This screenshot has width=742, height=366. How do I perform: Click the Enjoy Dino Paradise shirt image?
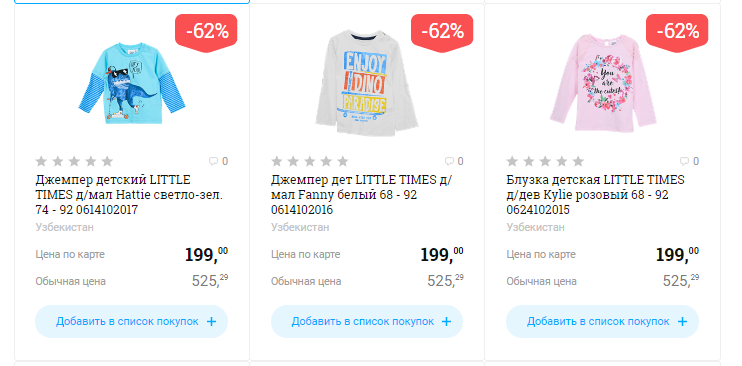[x=366, y=83]
